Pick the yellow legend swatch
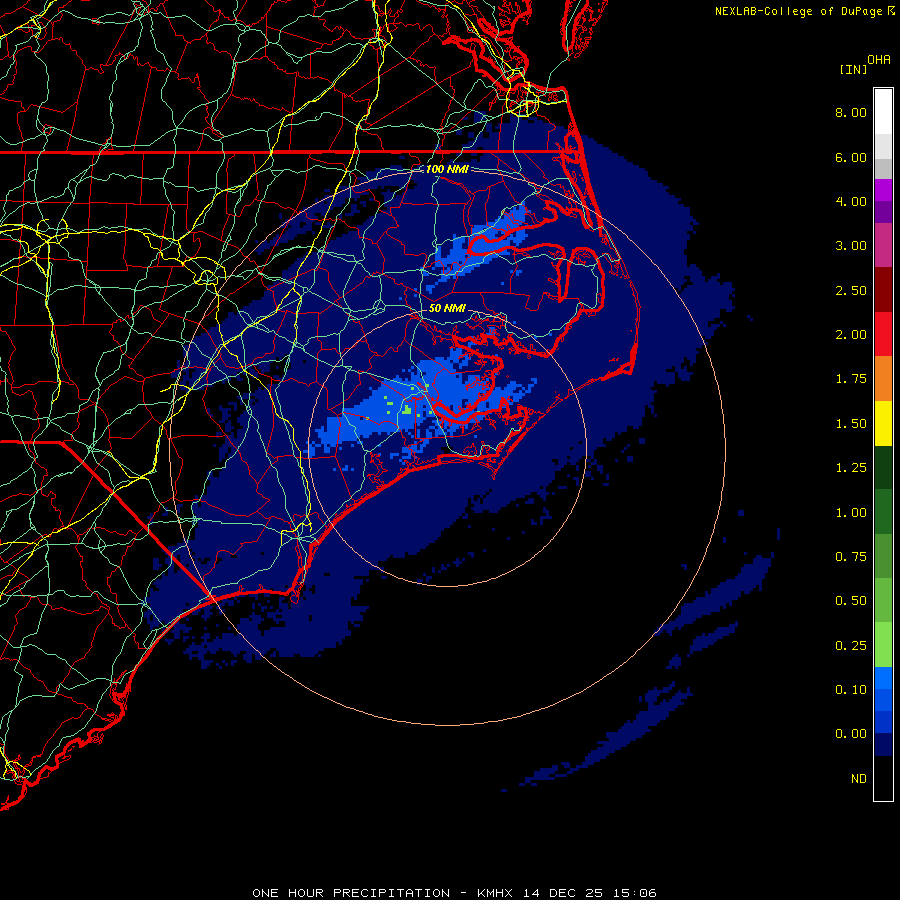 tap(883, 423)
